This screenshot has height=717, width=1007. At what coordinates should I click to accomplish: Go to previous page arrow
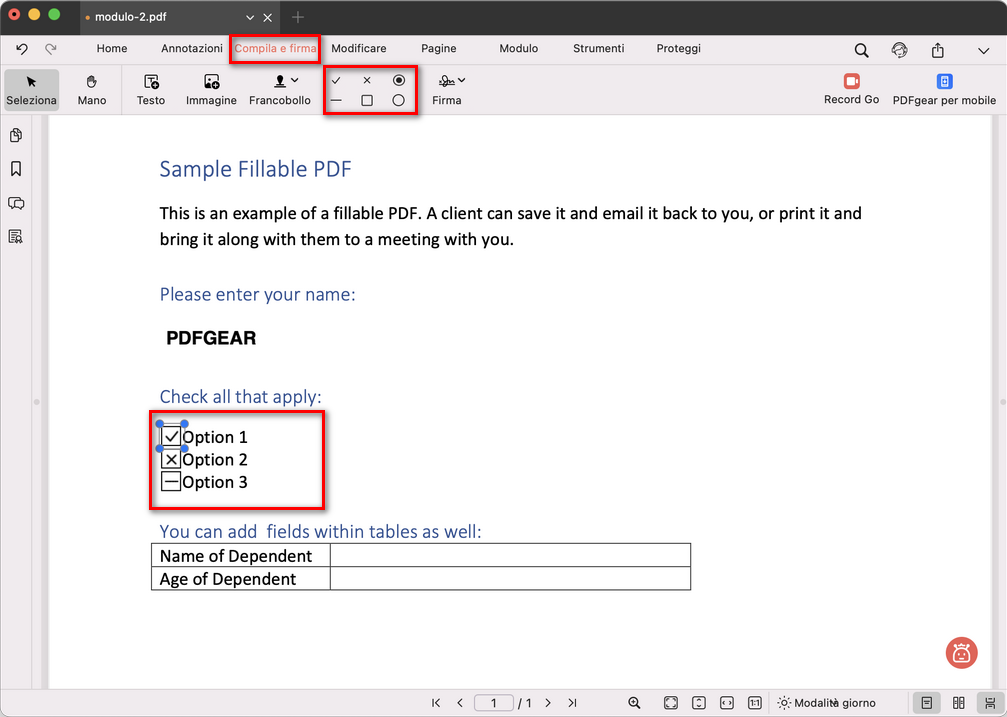click(460, 703)
